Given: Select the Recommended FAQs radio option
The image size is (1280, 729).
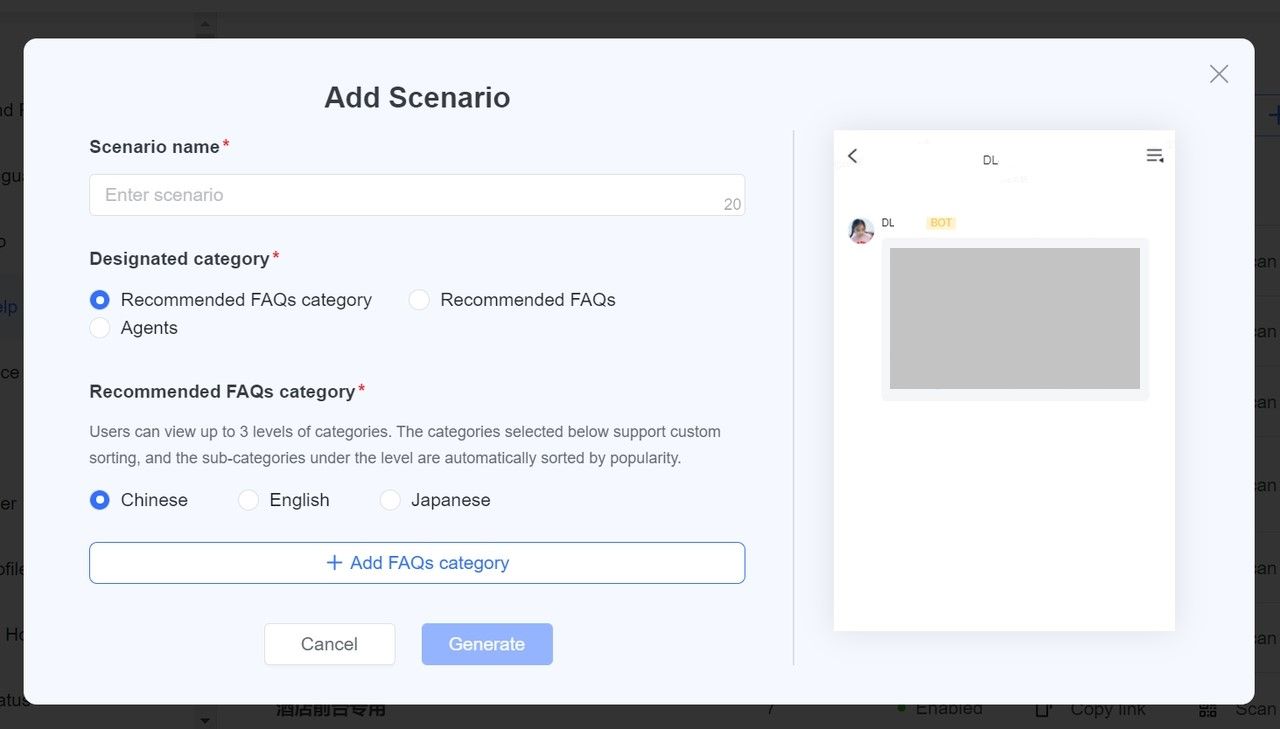Looking at the screenshot, I should tap(418, 299).
